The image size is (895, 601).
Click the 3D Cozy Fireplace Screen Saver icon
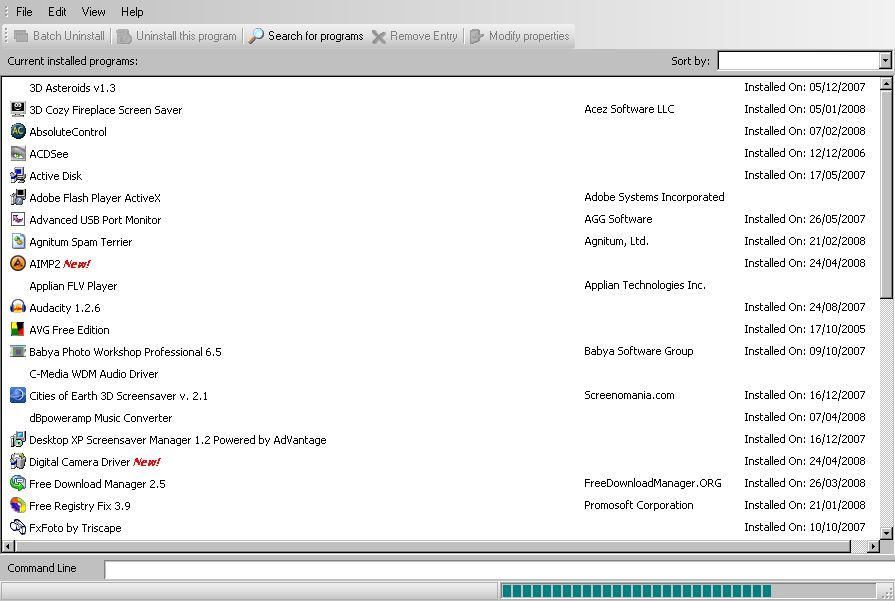click(x=18, y=109)
